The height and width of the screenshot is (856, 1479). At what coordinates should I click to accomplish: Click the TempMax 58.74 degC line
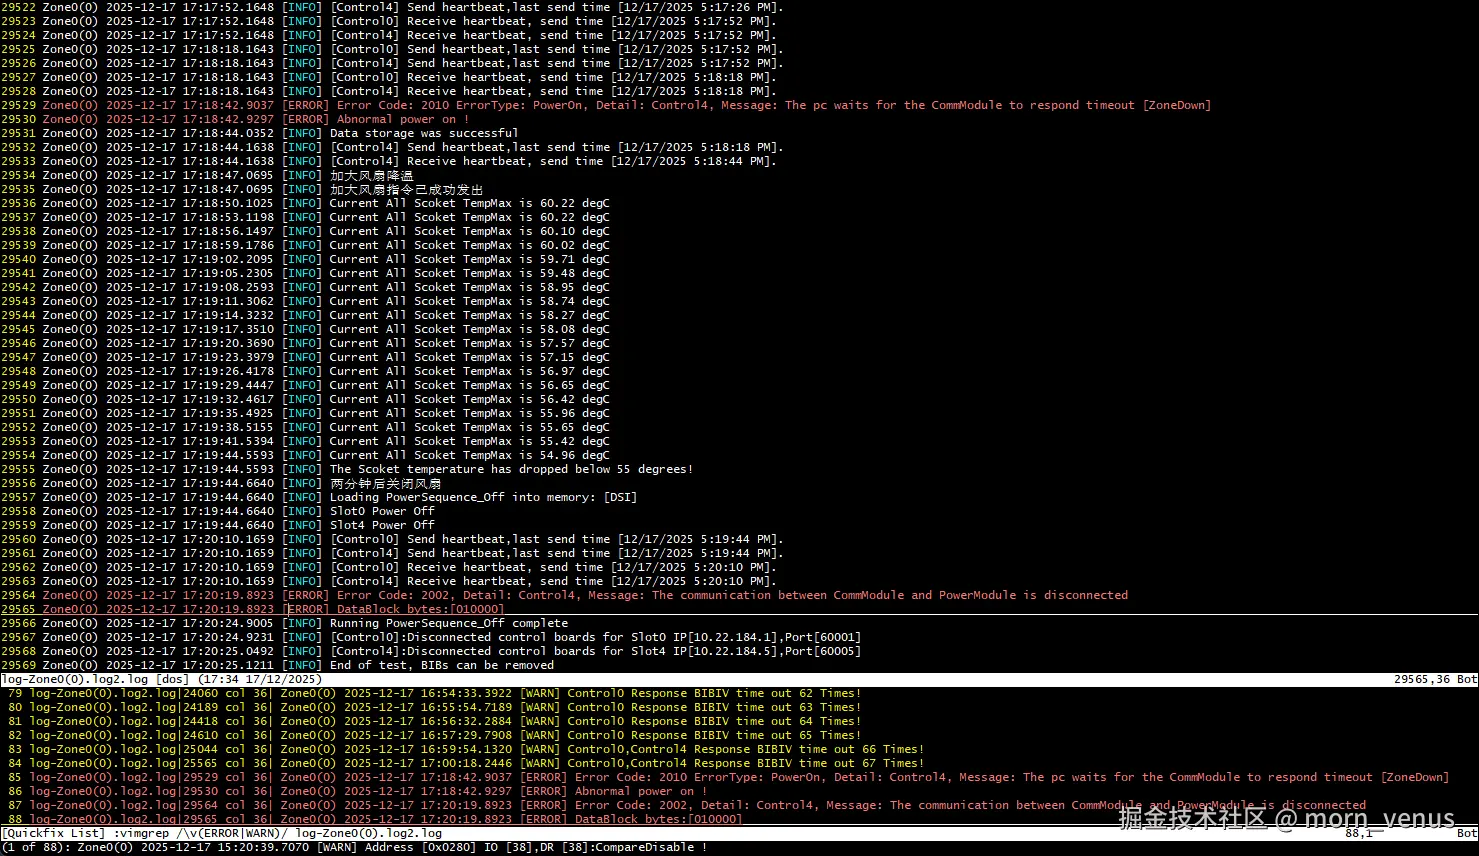(x=305, y=301)
